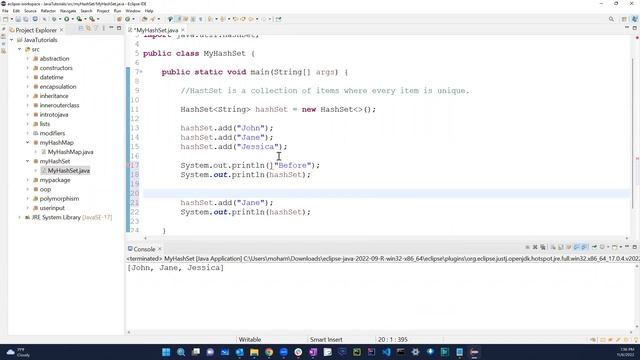Toggle Show Console on standard output
This screenshot has height=360, width=640.
576,247
